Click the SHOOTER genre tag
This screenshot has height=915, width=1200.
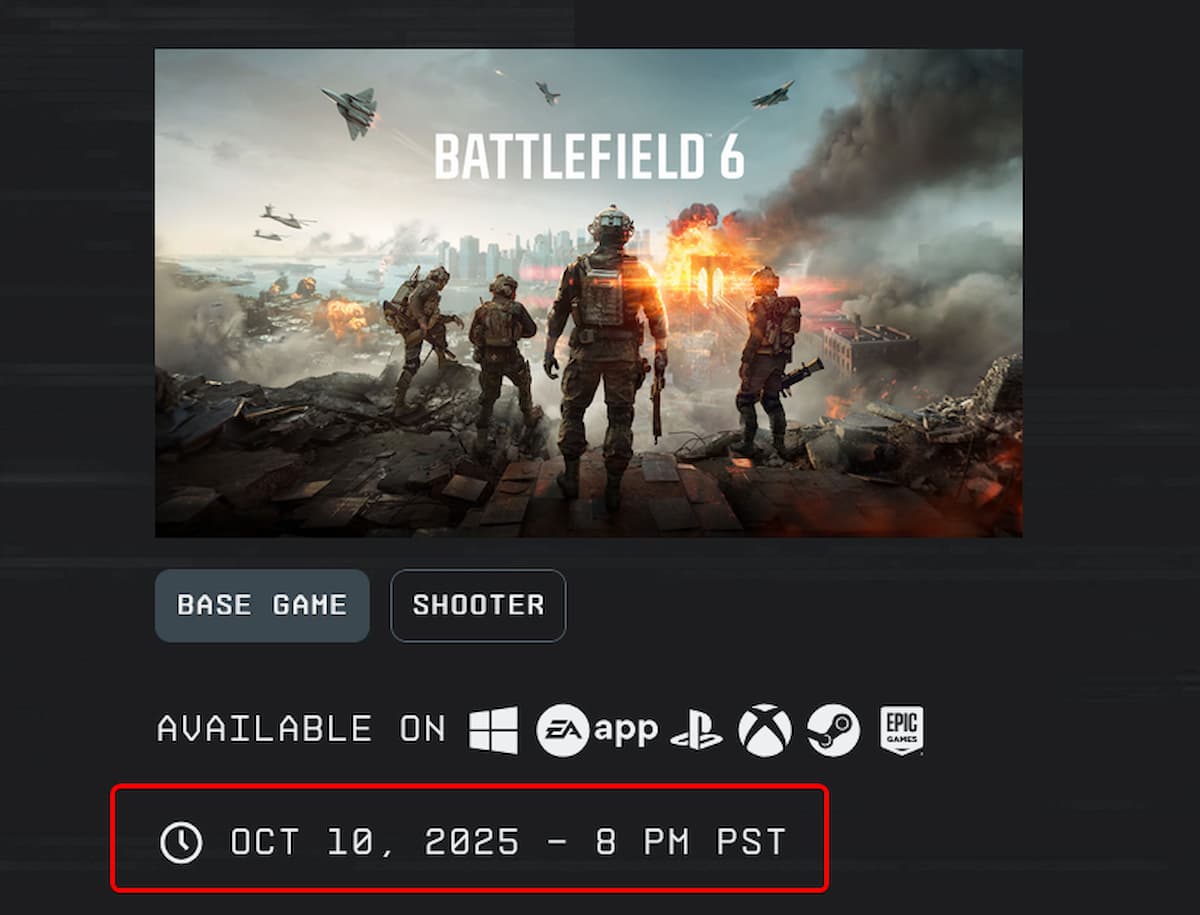(x=478, y=605)
